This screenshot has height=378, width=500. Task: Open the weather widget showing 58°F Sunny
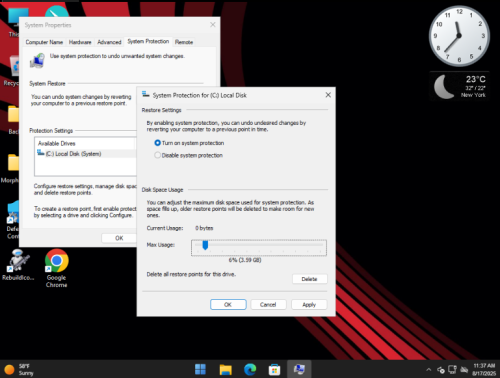[x=19, y=369]
